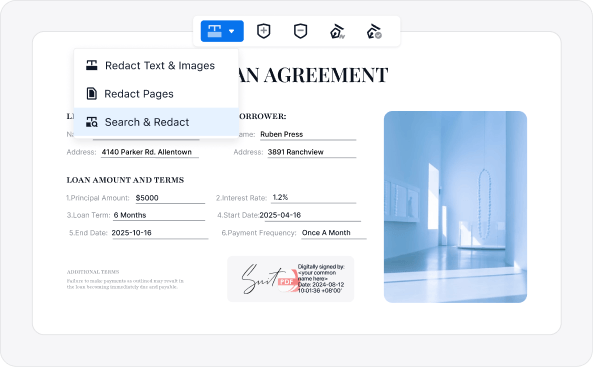The image size is (593, 367).
Task: Click the eraser with checkmark icon
Action: pos(374,31)
